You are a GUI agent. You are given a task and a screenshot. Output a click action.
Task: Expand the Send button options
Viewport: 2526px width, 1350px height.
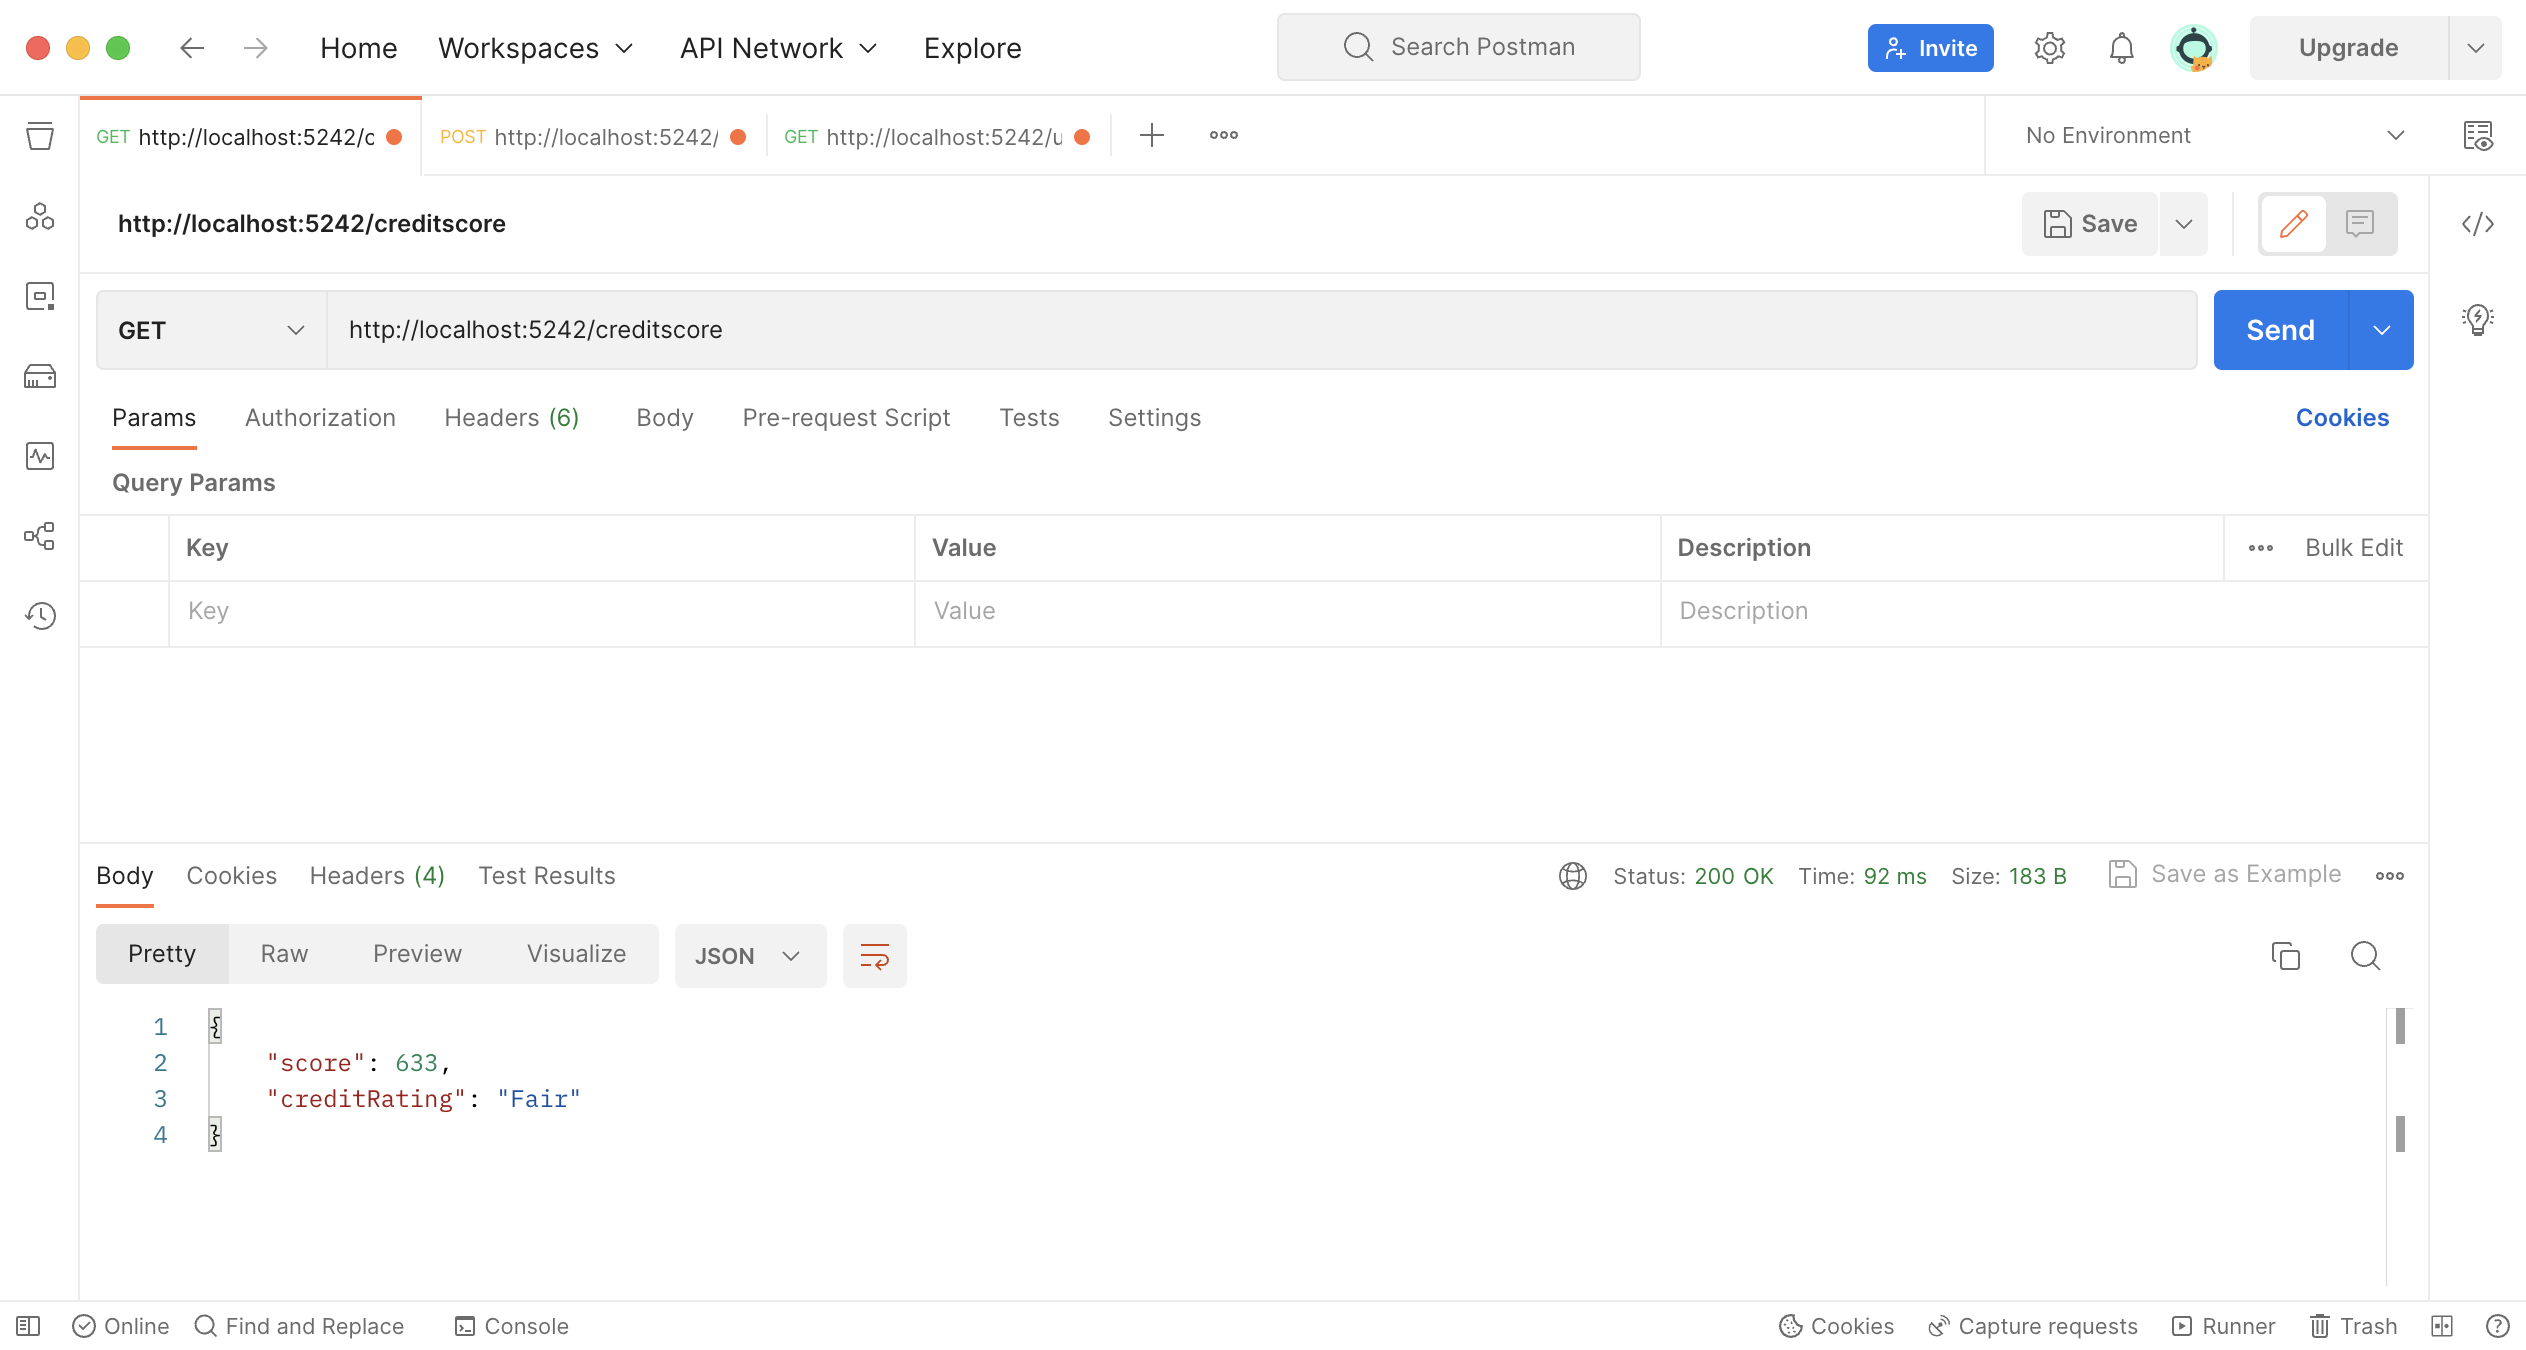pyautogui.click(x=2382, y=330)
